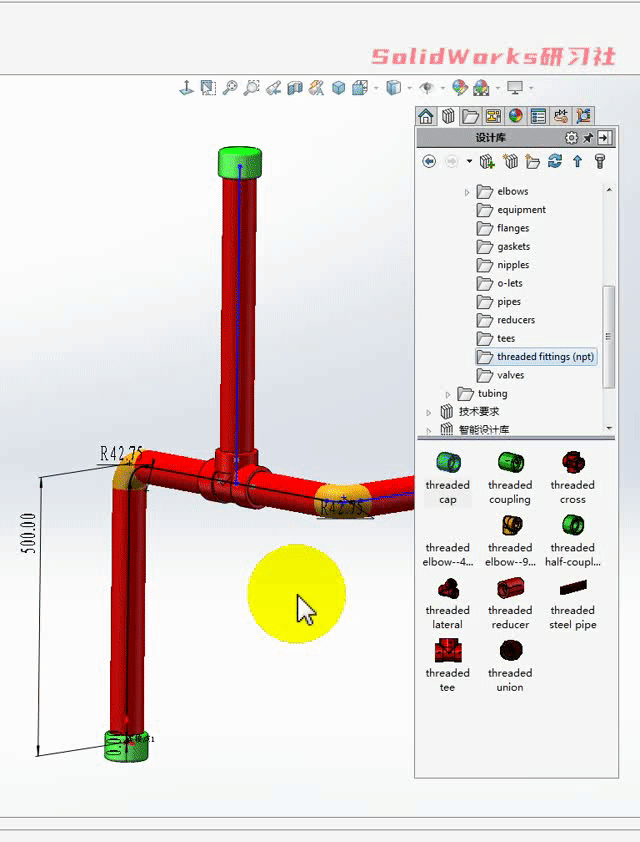Click Edit Appearance color ball icon
Screen dimensions: 640x842
pyautogui.click(x=460, y=88)
